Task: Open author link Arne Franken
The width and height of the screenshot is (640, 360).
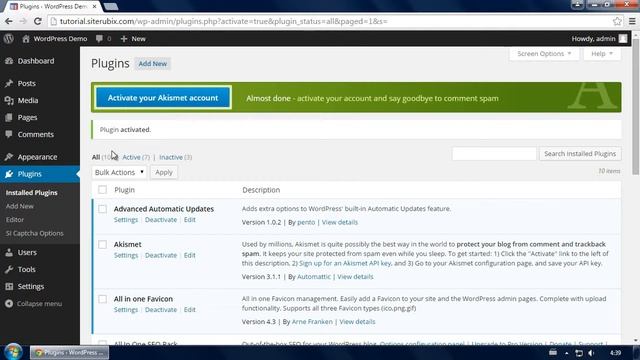Action: (312, 322)
